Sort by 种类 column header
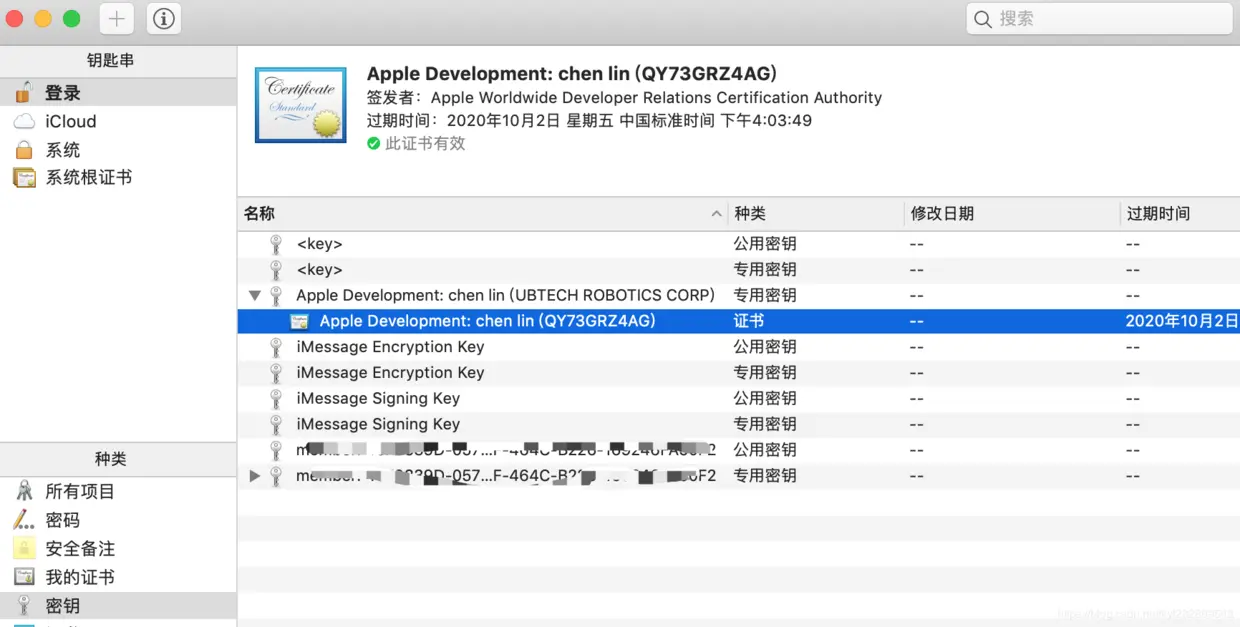Viewport: 1240px width, 627px height. tap(815, 213)
